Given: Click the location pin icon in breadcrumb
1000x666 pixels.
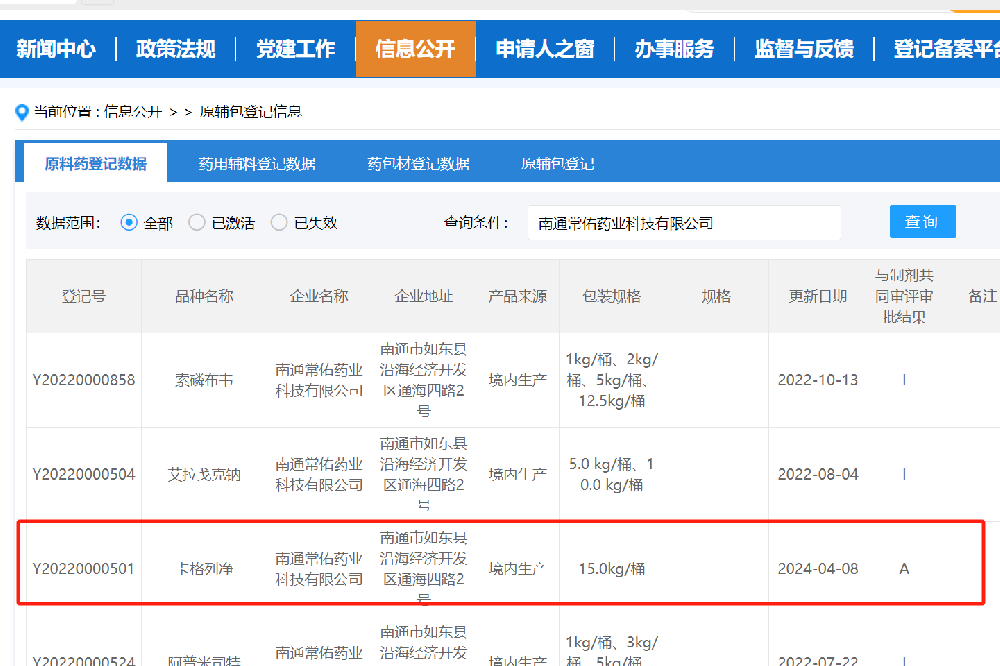Looking at the screenshot, I should (x=22, y=112).
